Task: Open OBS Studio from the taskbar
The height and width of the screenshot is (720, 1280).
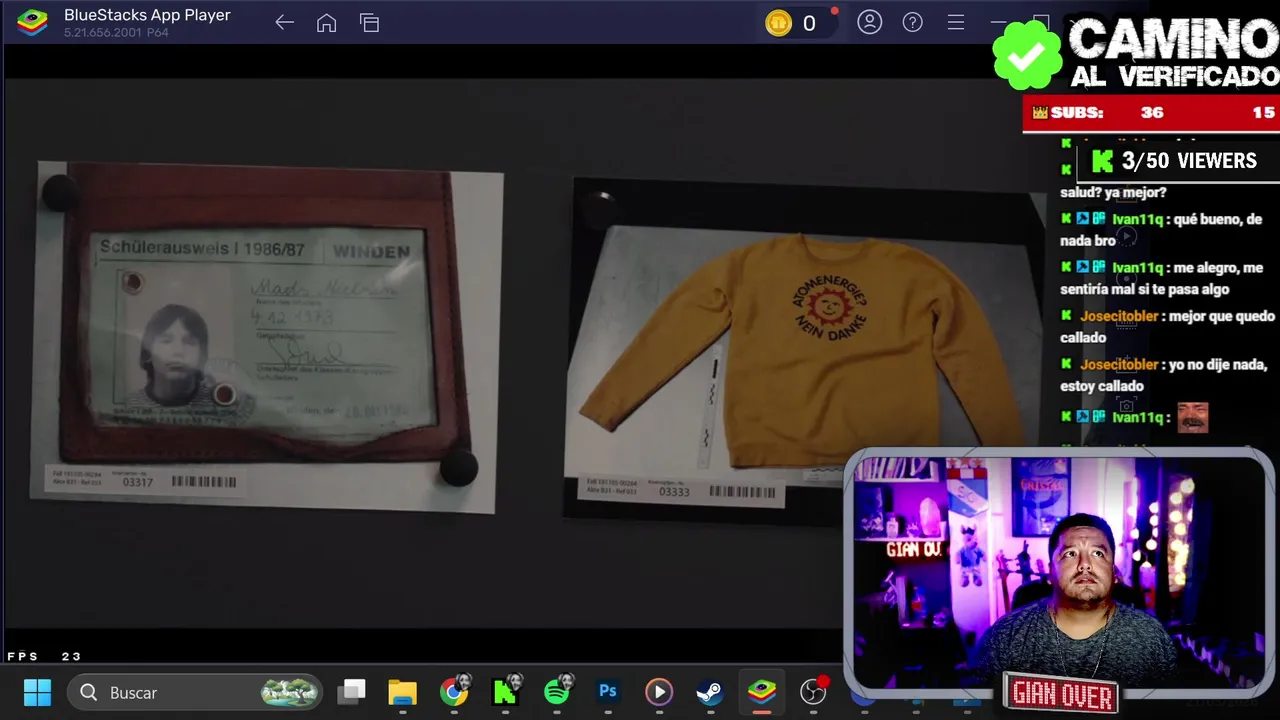Action: 814,692
